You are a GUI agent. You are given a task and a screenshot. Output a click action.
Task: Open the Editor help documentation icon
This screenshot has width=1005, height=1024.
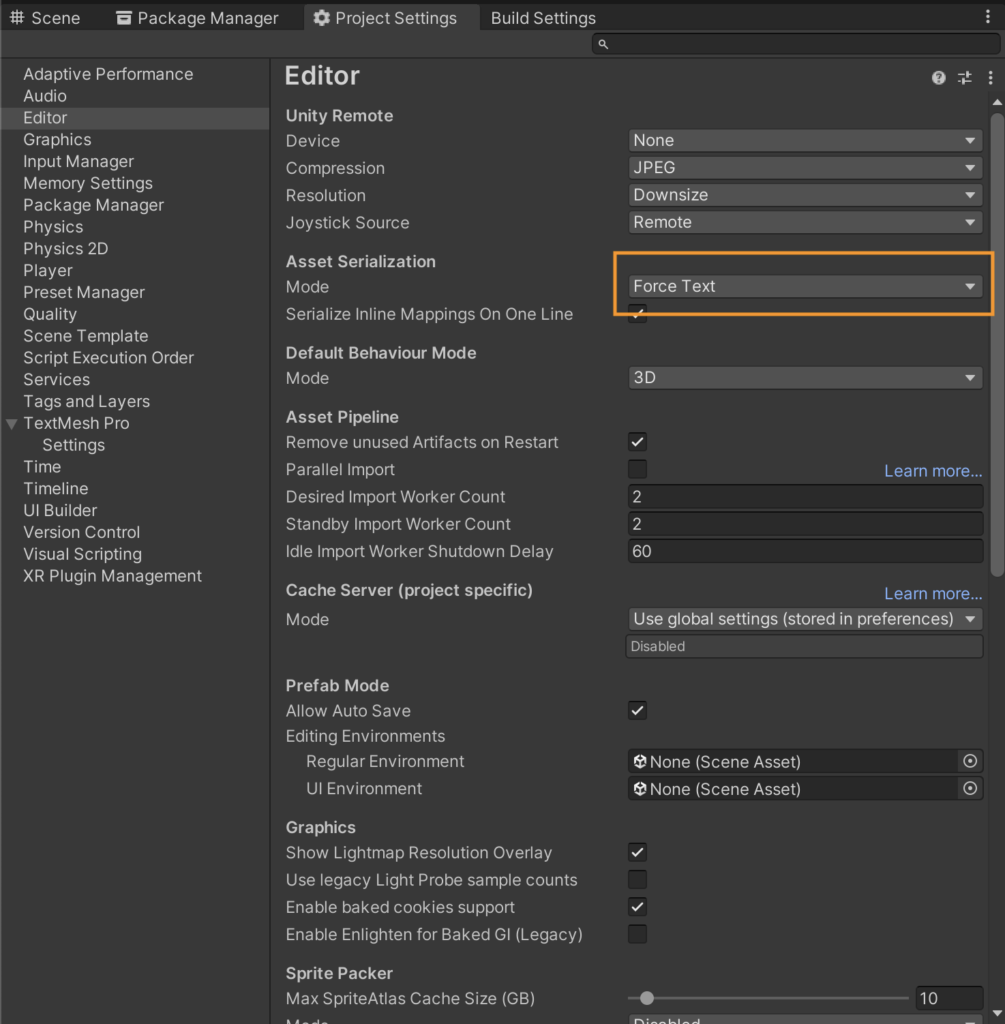938,78
